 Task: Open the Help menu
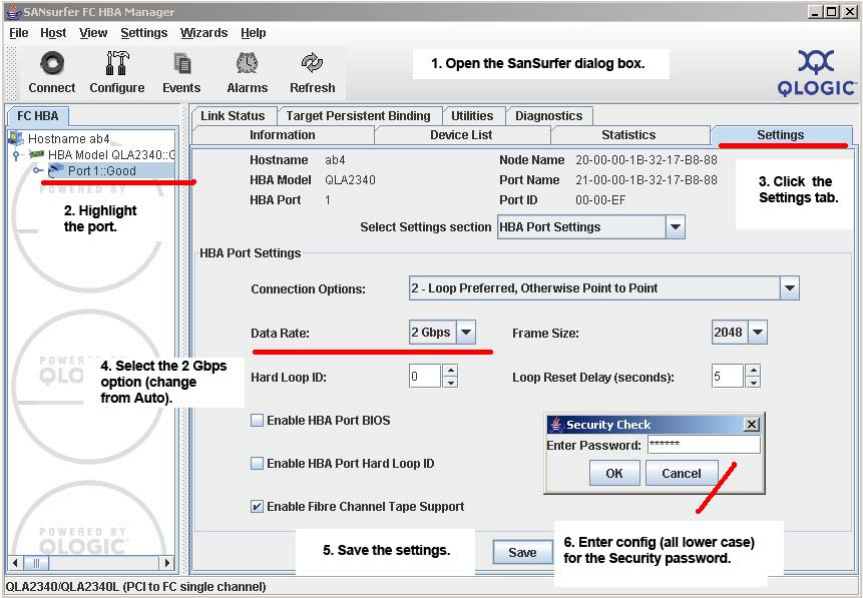coord(253,33)
